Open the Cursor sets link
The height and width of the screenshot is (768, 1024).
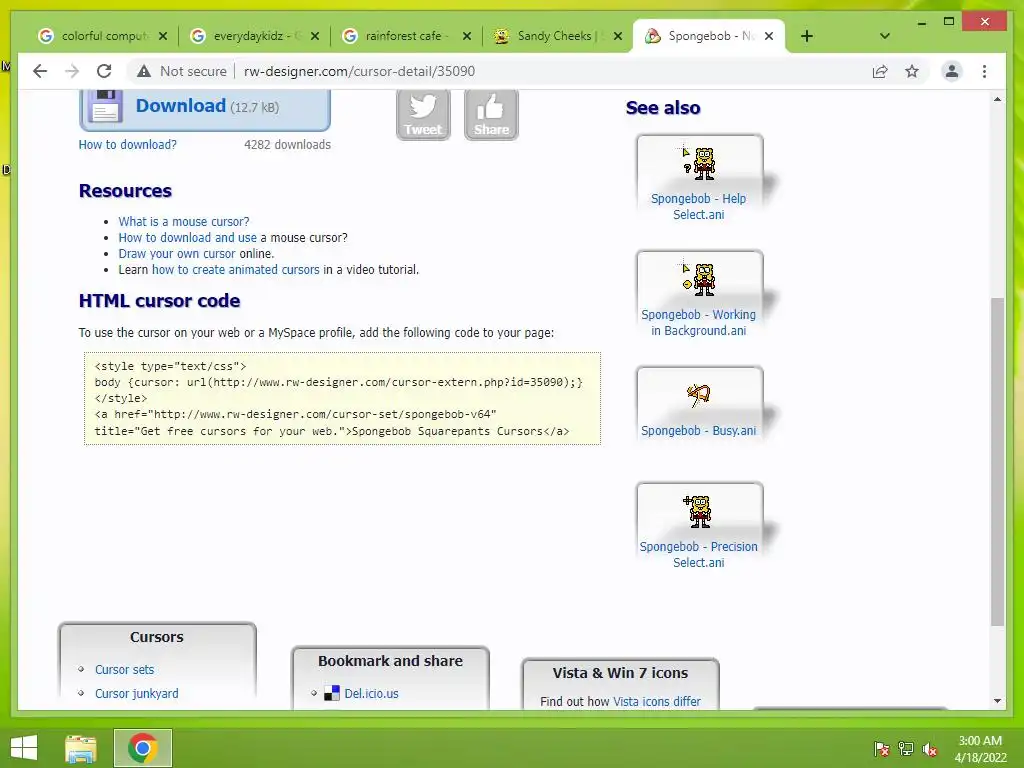(124, 669)
